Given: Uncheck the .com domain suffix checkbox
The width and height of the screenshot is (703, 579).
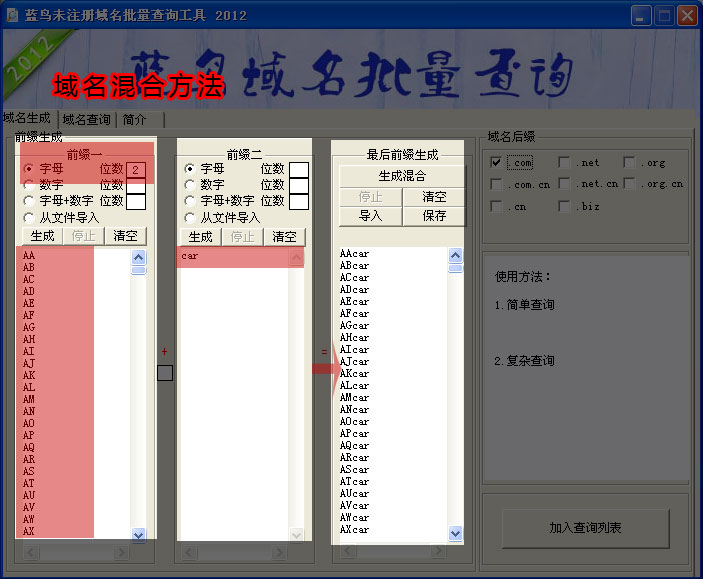Looking at the screenshot, I should (x=497, y=162).
